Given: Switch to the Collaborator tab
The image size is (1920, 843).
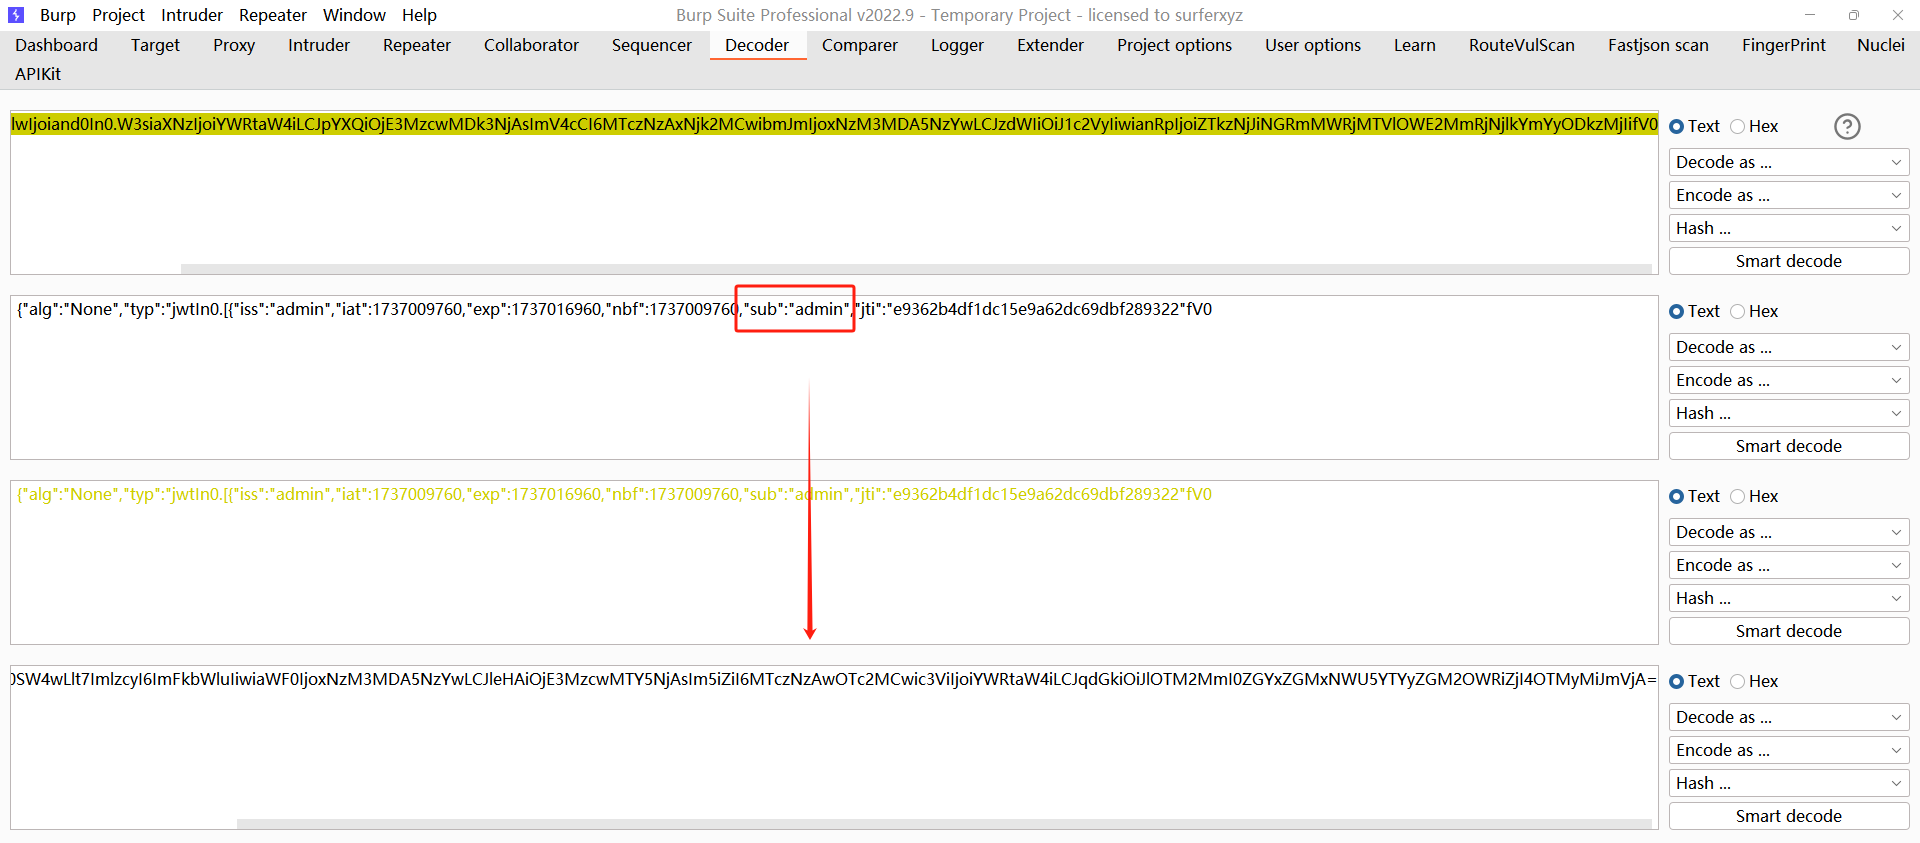Looking at the screenshot, I should tap(531, 45).
